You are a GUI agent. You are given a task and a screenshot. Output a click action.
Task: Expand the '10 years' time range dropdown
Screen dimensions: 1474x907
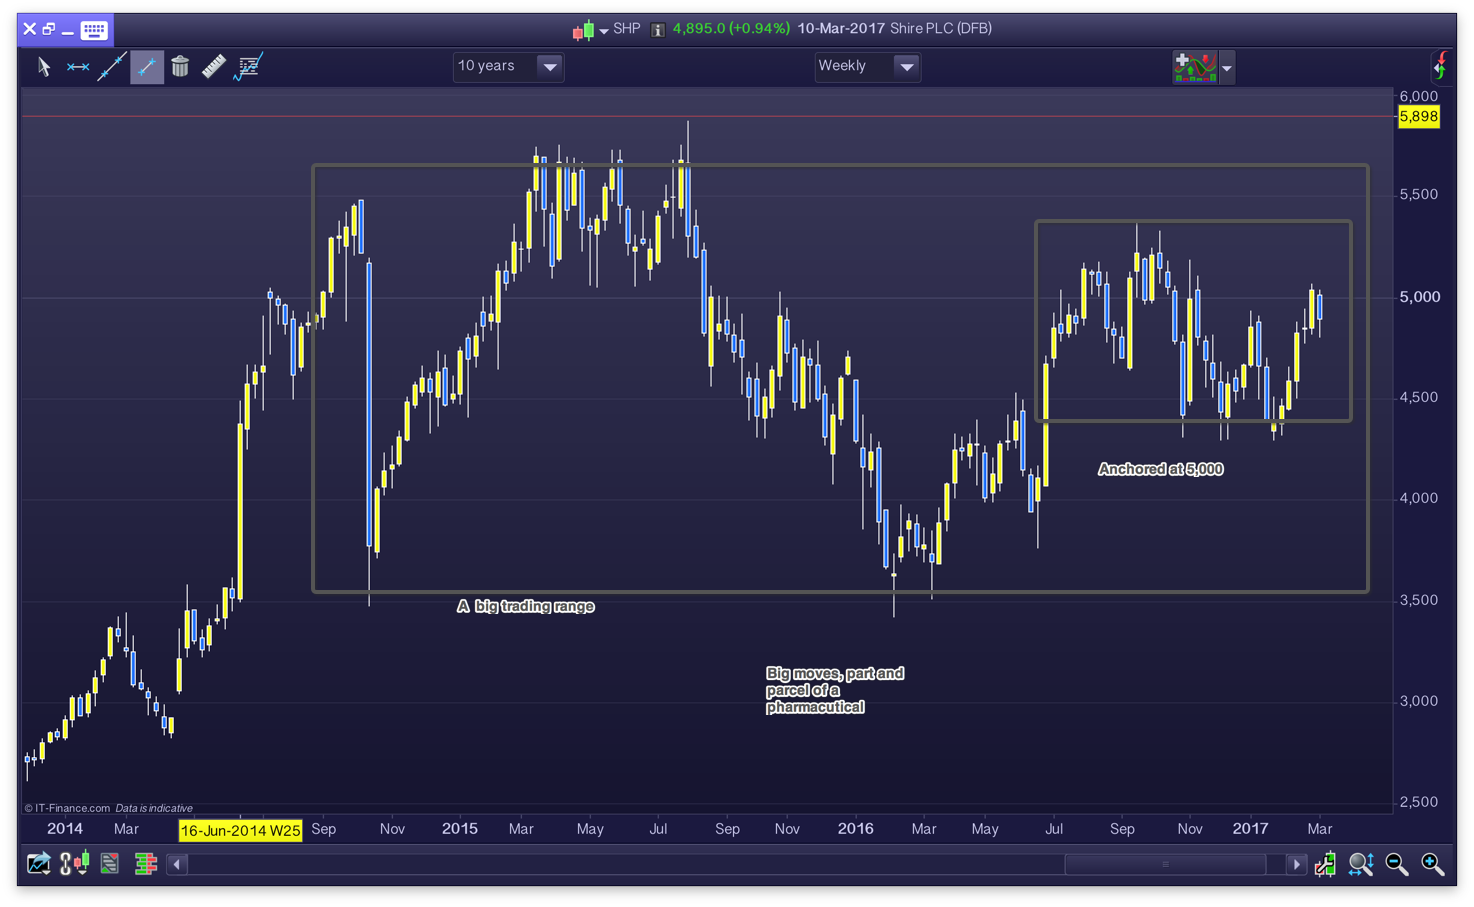coord(549,67)
